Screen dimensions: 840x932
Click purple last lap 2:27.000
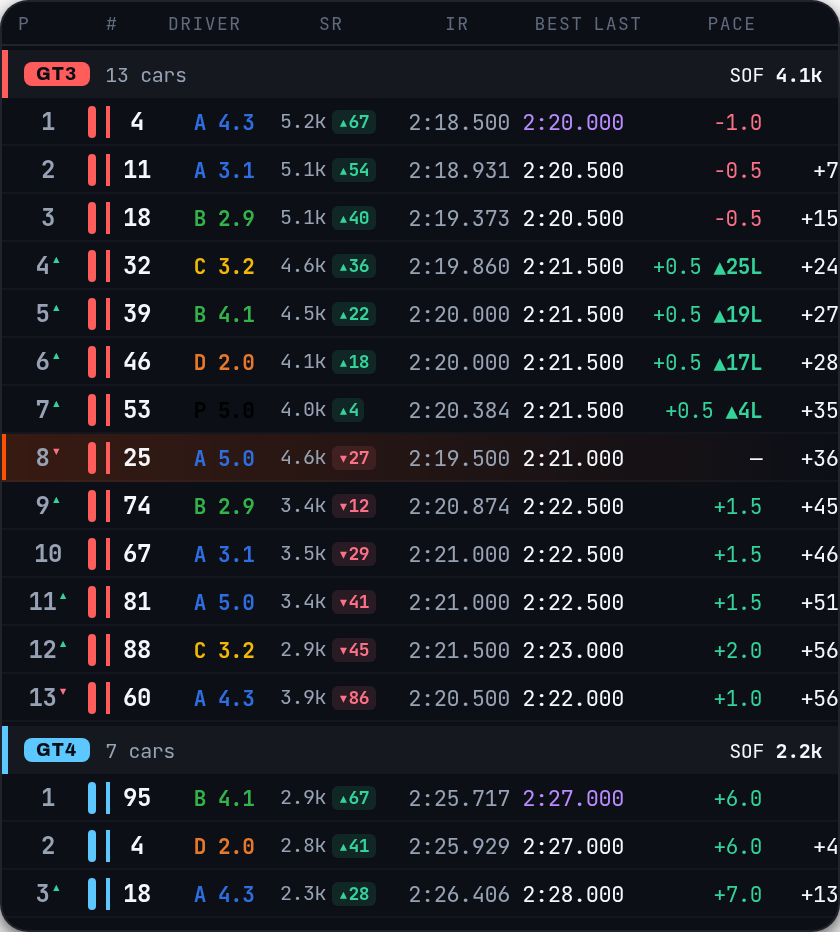573,798
